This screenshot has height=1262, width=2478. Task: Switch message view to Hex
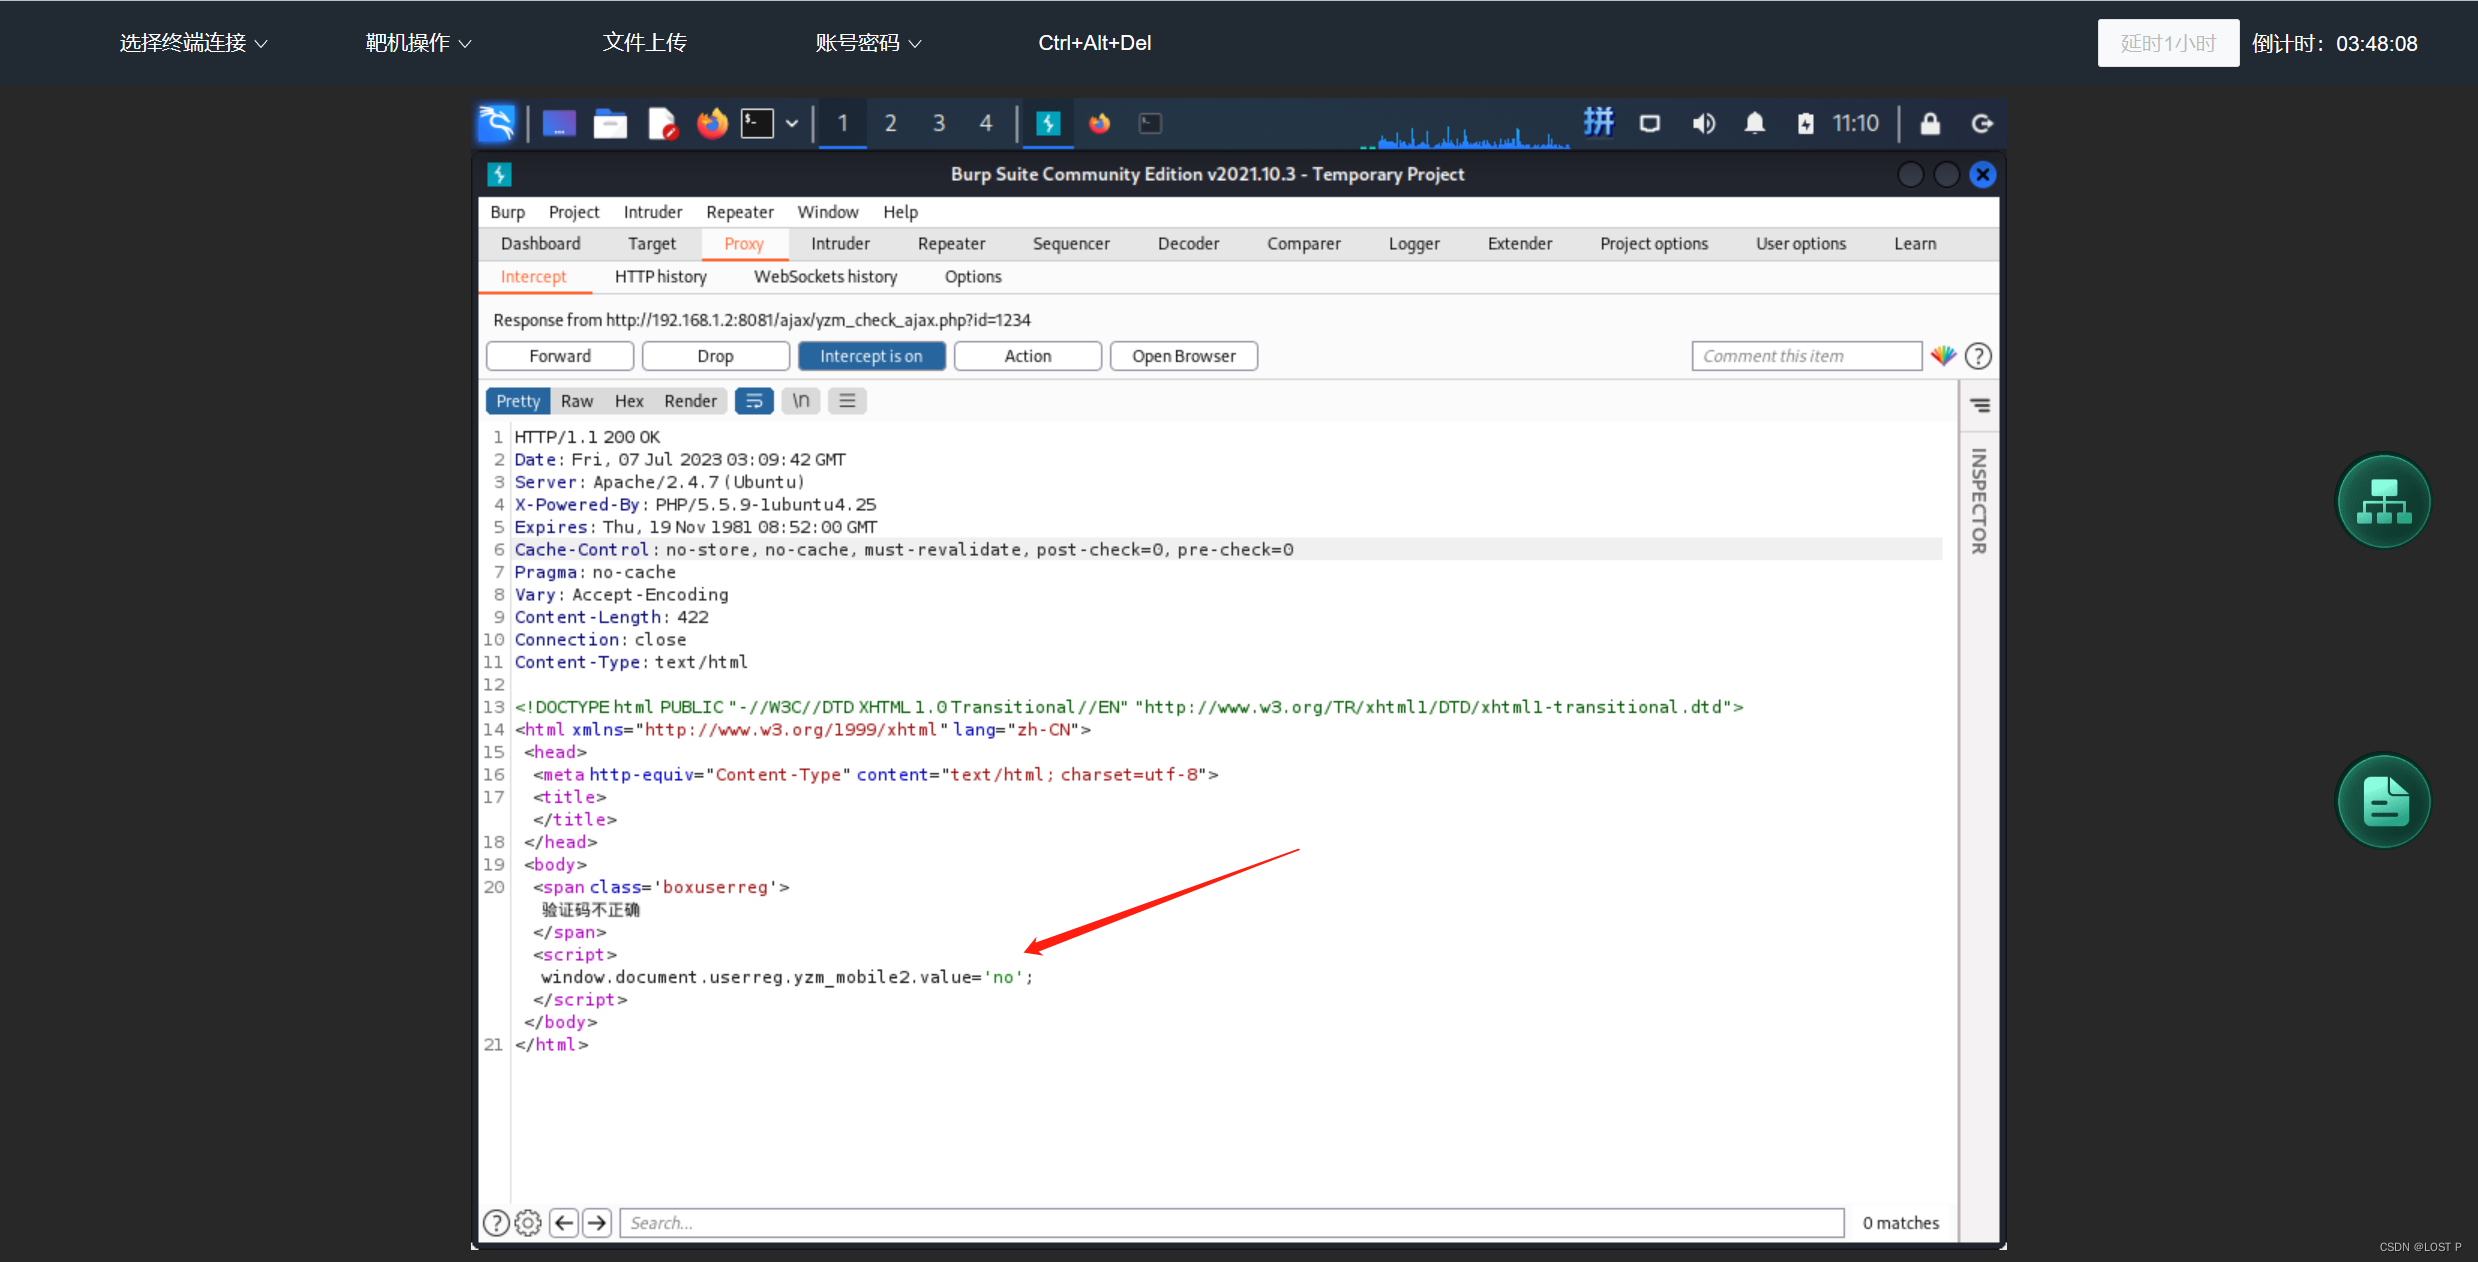pos(629,401)
